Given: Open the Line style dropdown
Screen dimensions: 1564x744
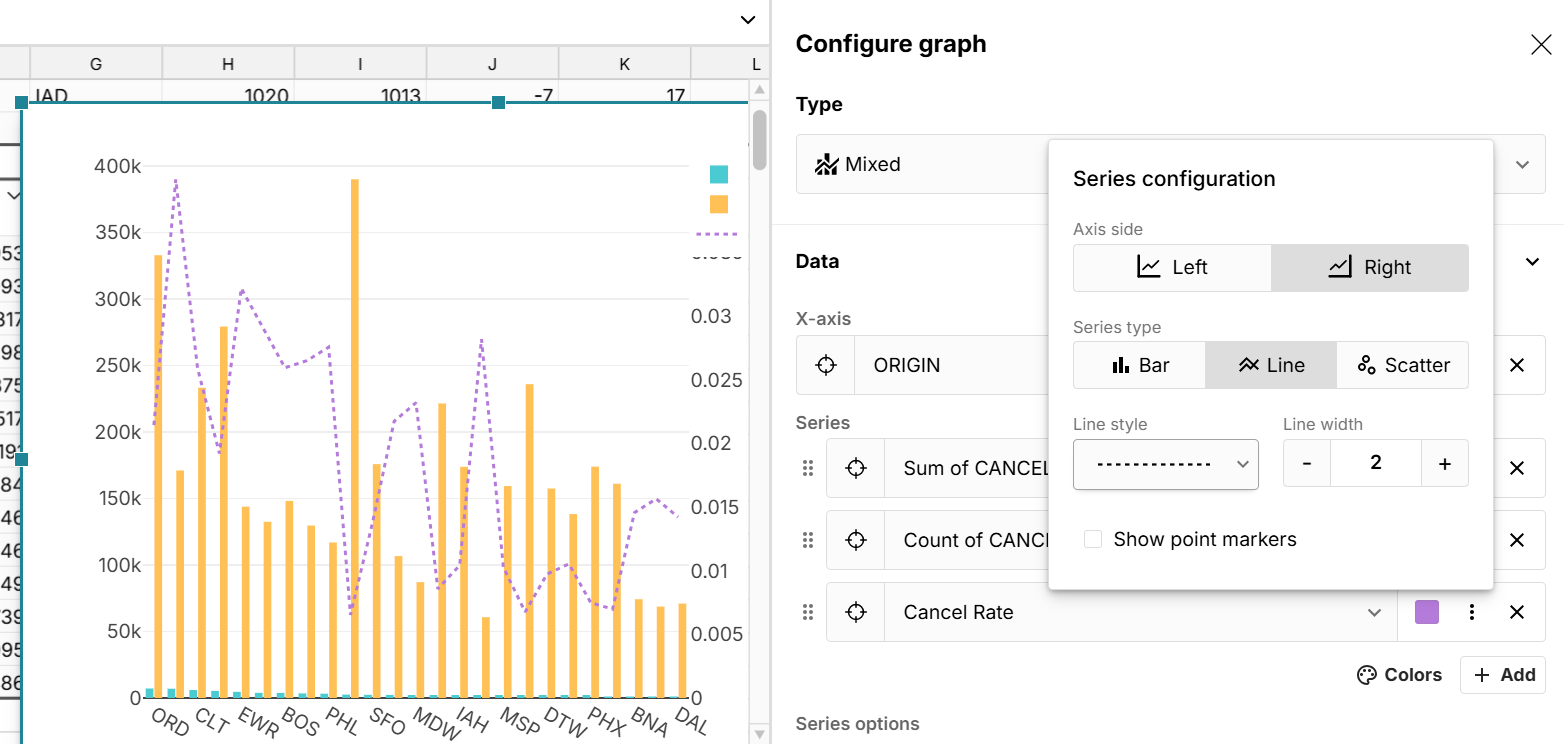Looking at the screenshot, I should tap(1165, 464).
